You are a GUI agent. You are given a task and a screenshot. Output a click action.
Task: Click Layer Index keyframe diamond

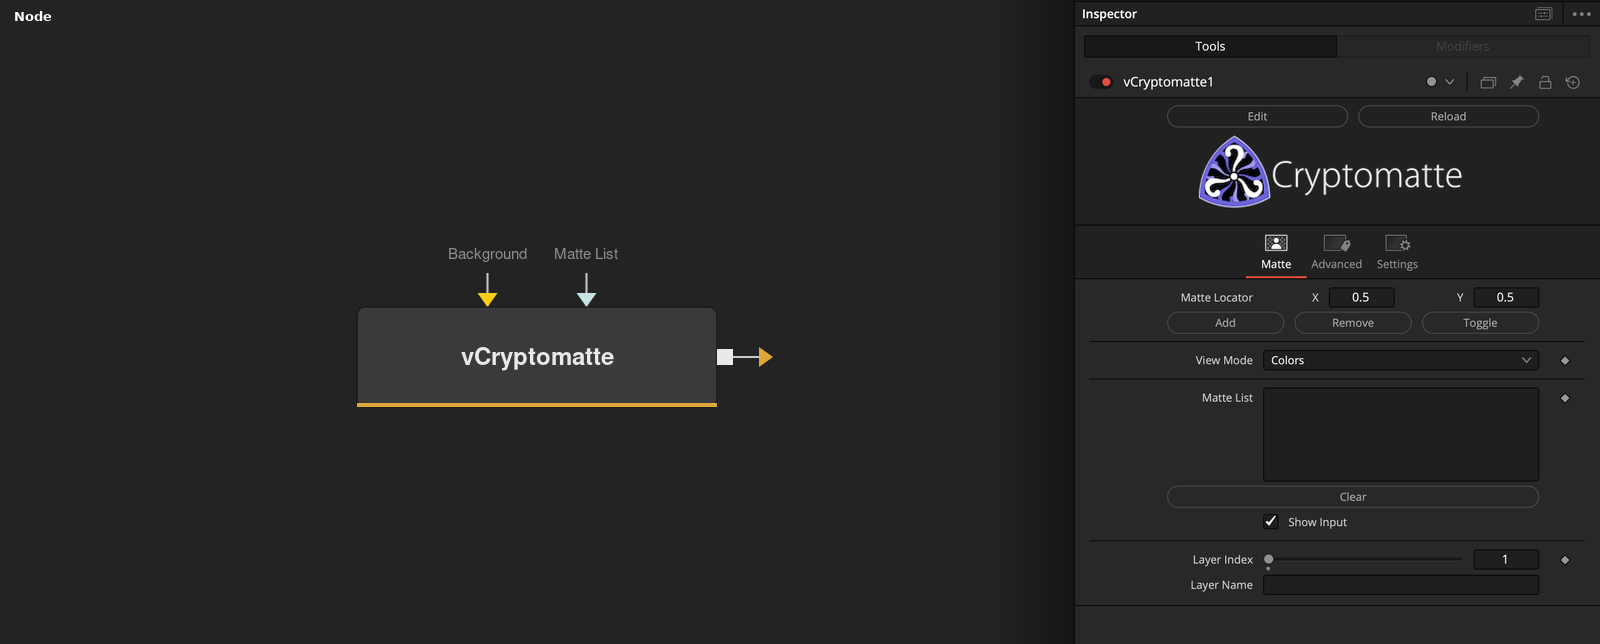click(x=1565, y=560)
